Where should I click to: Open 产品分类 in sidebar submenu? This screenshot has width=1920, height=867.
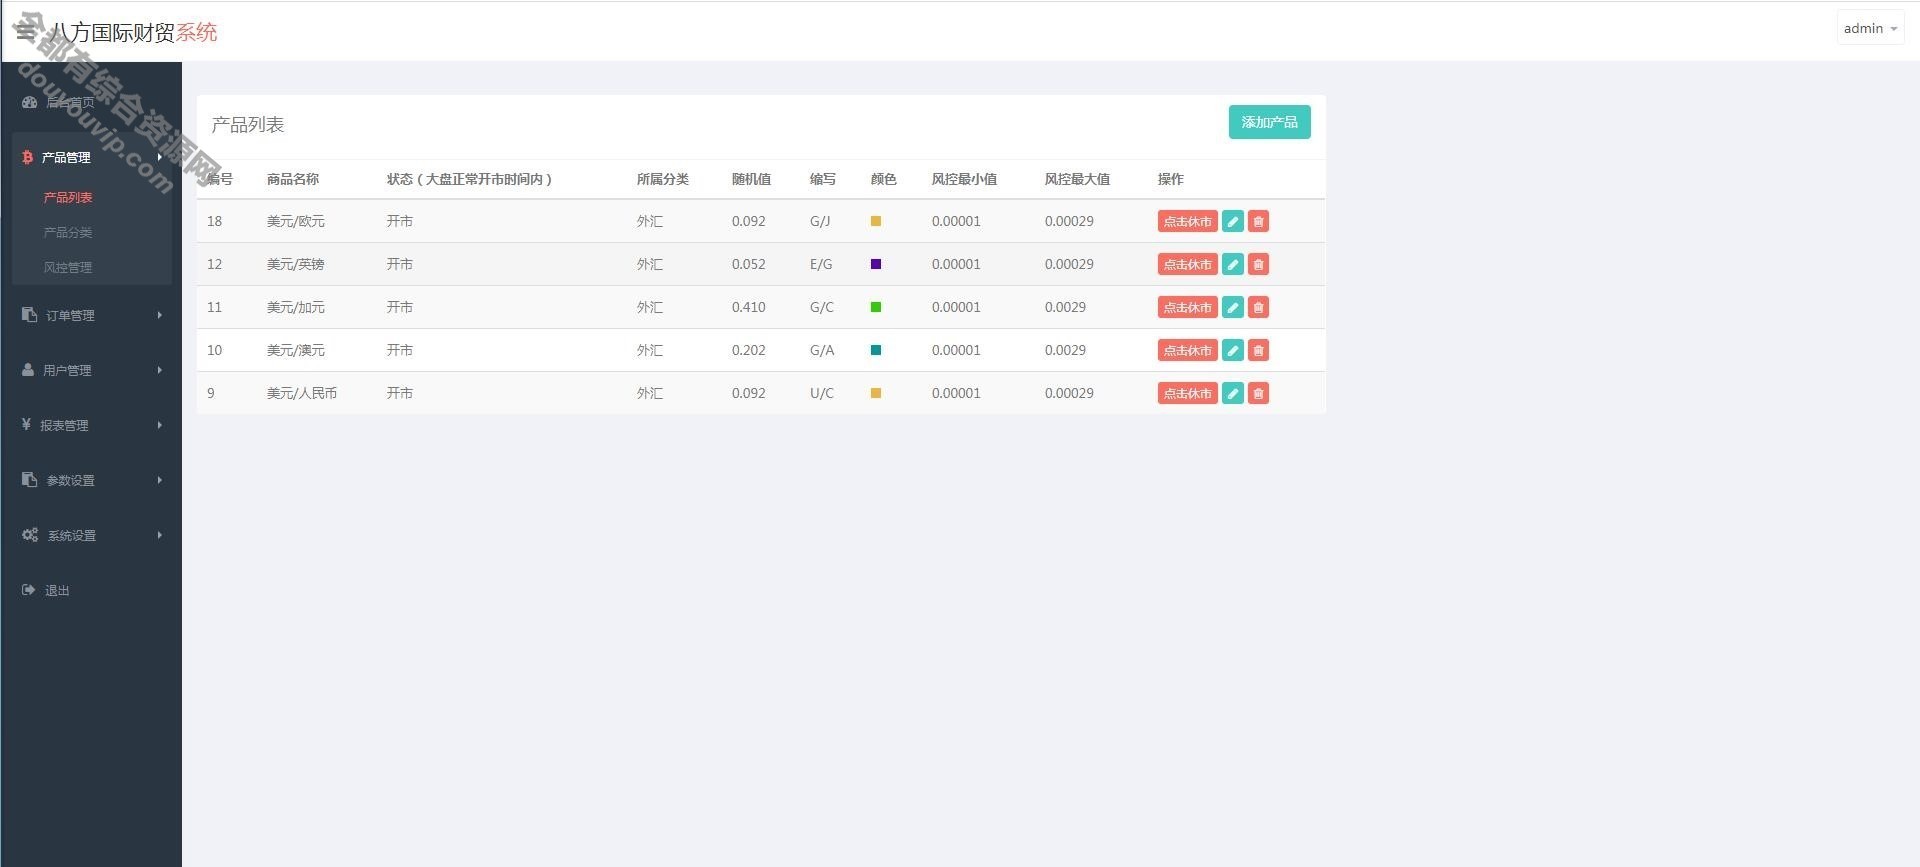pyautogui.click(x=68, y=232)
